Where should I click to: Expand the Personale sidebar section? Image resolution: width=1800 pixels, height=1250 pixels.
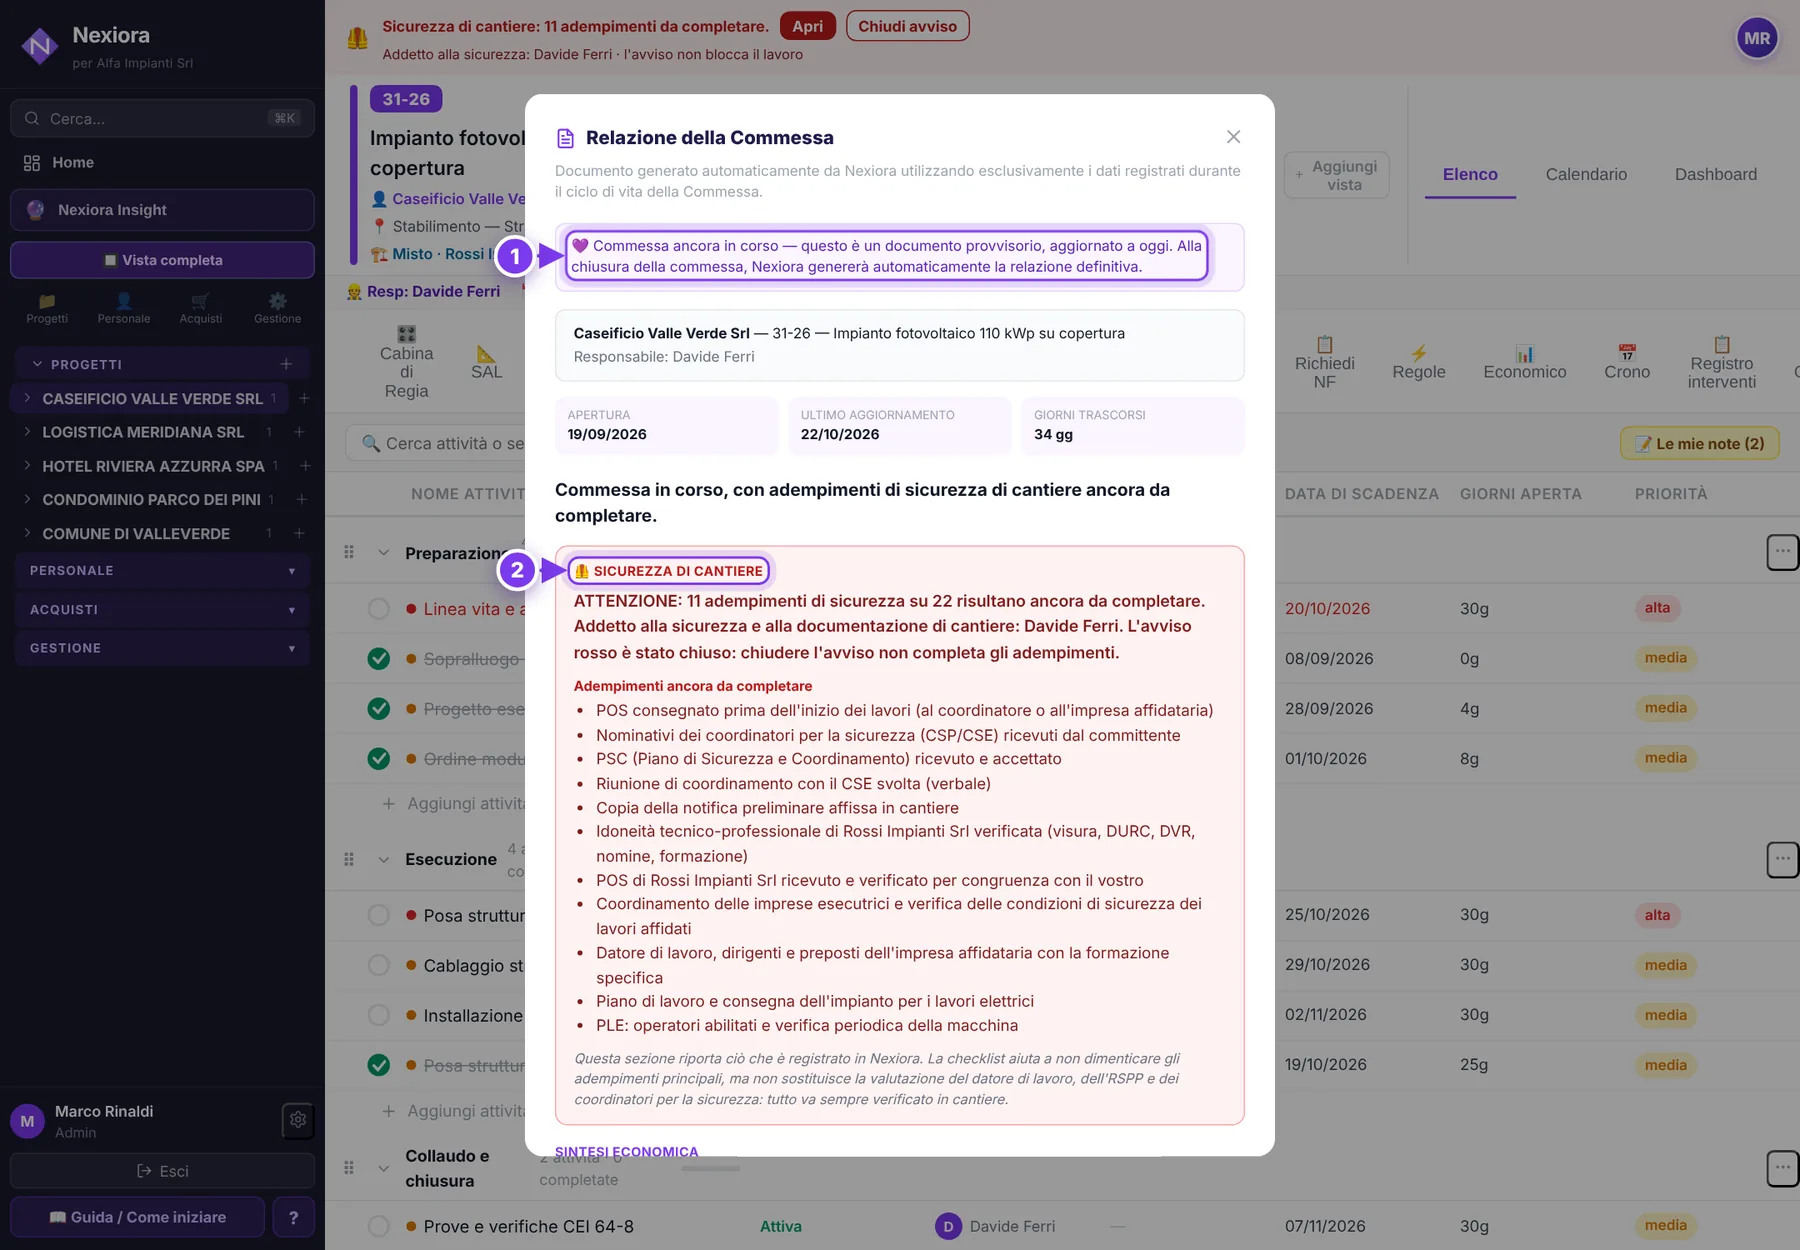click(x=162, y=570)
